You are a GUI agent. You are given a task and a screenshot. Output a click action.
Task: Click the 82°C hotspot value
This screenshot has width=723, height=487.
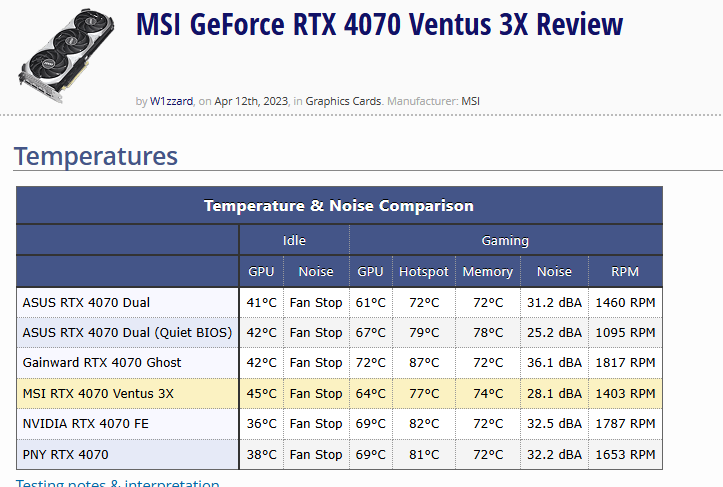(424, 423)
